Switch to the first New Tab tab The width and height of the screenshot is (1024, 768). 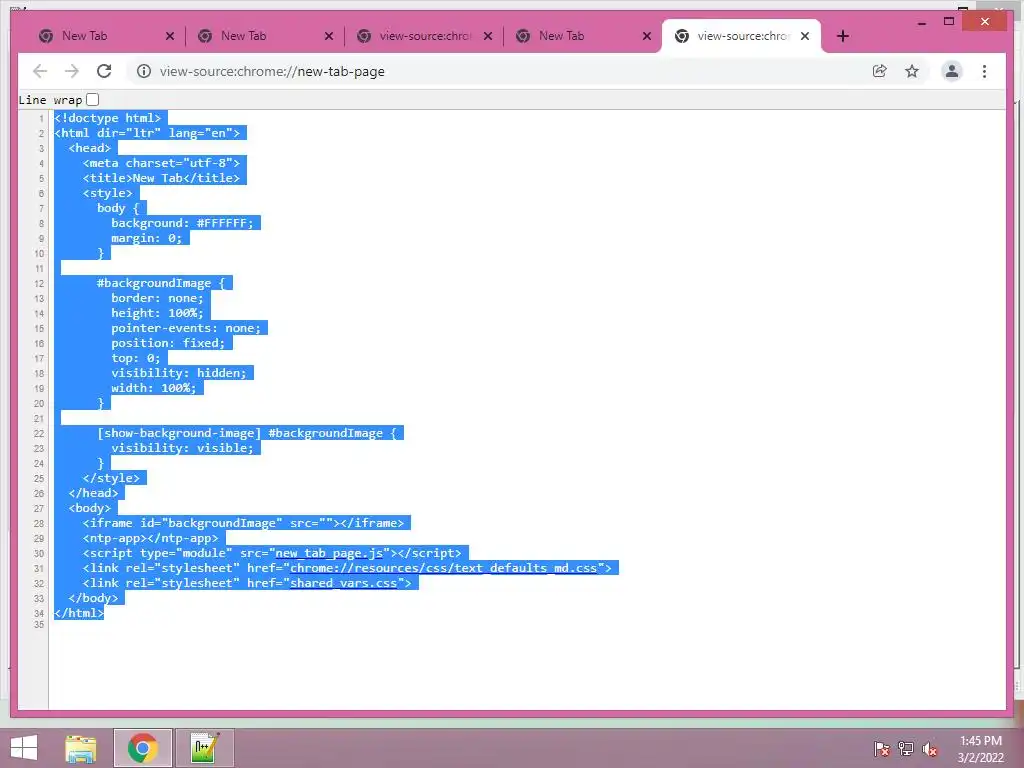coord(98,36)
